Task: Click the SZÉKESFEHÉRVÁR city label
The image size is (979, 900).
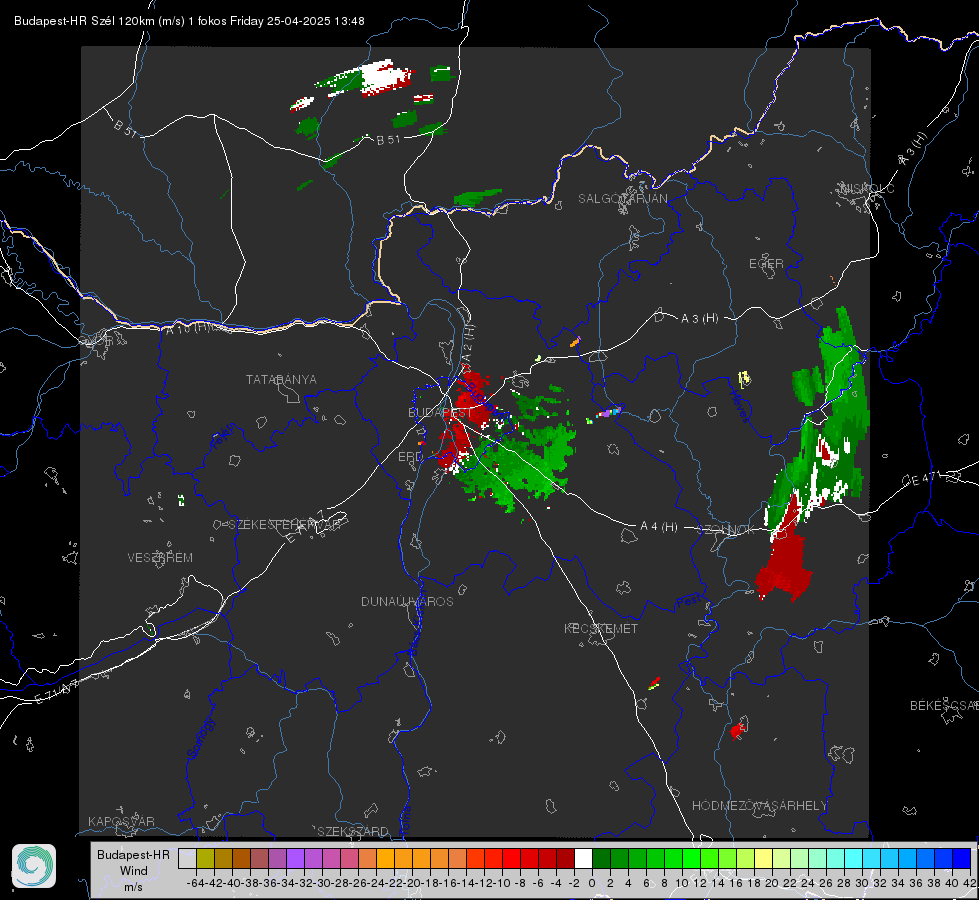Action: point(284,525)
